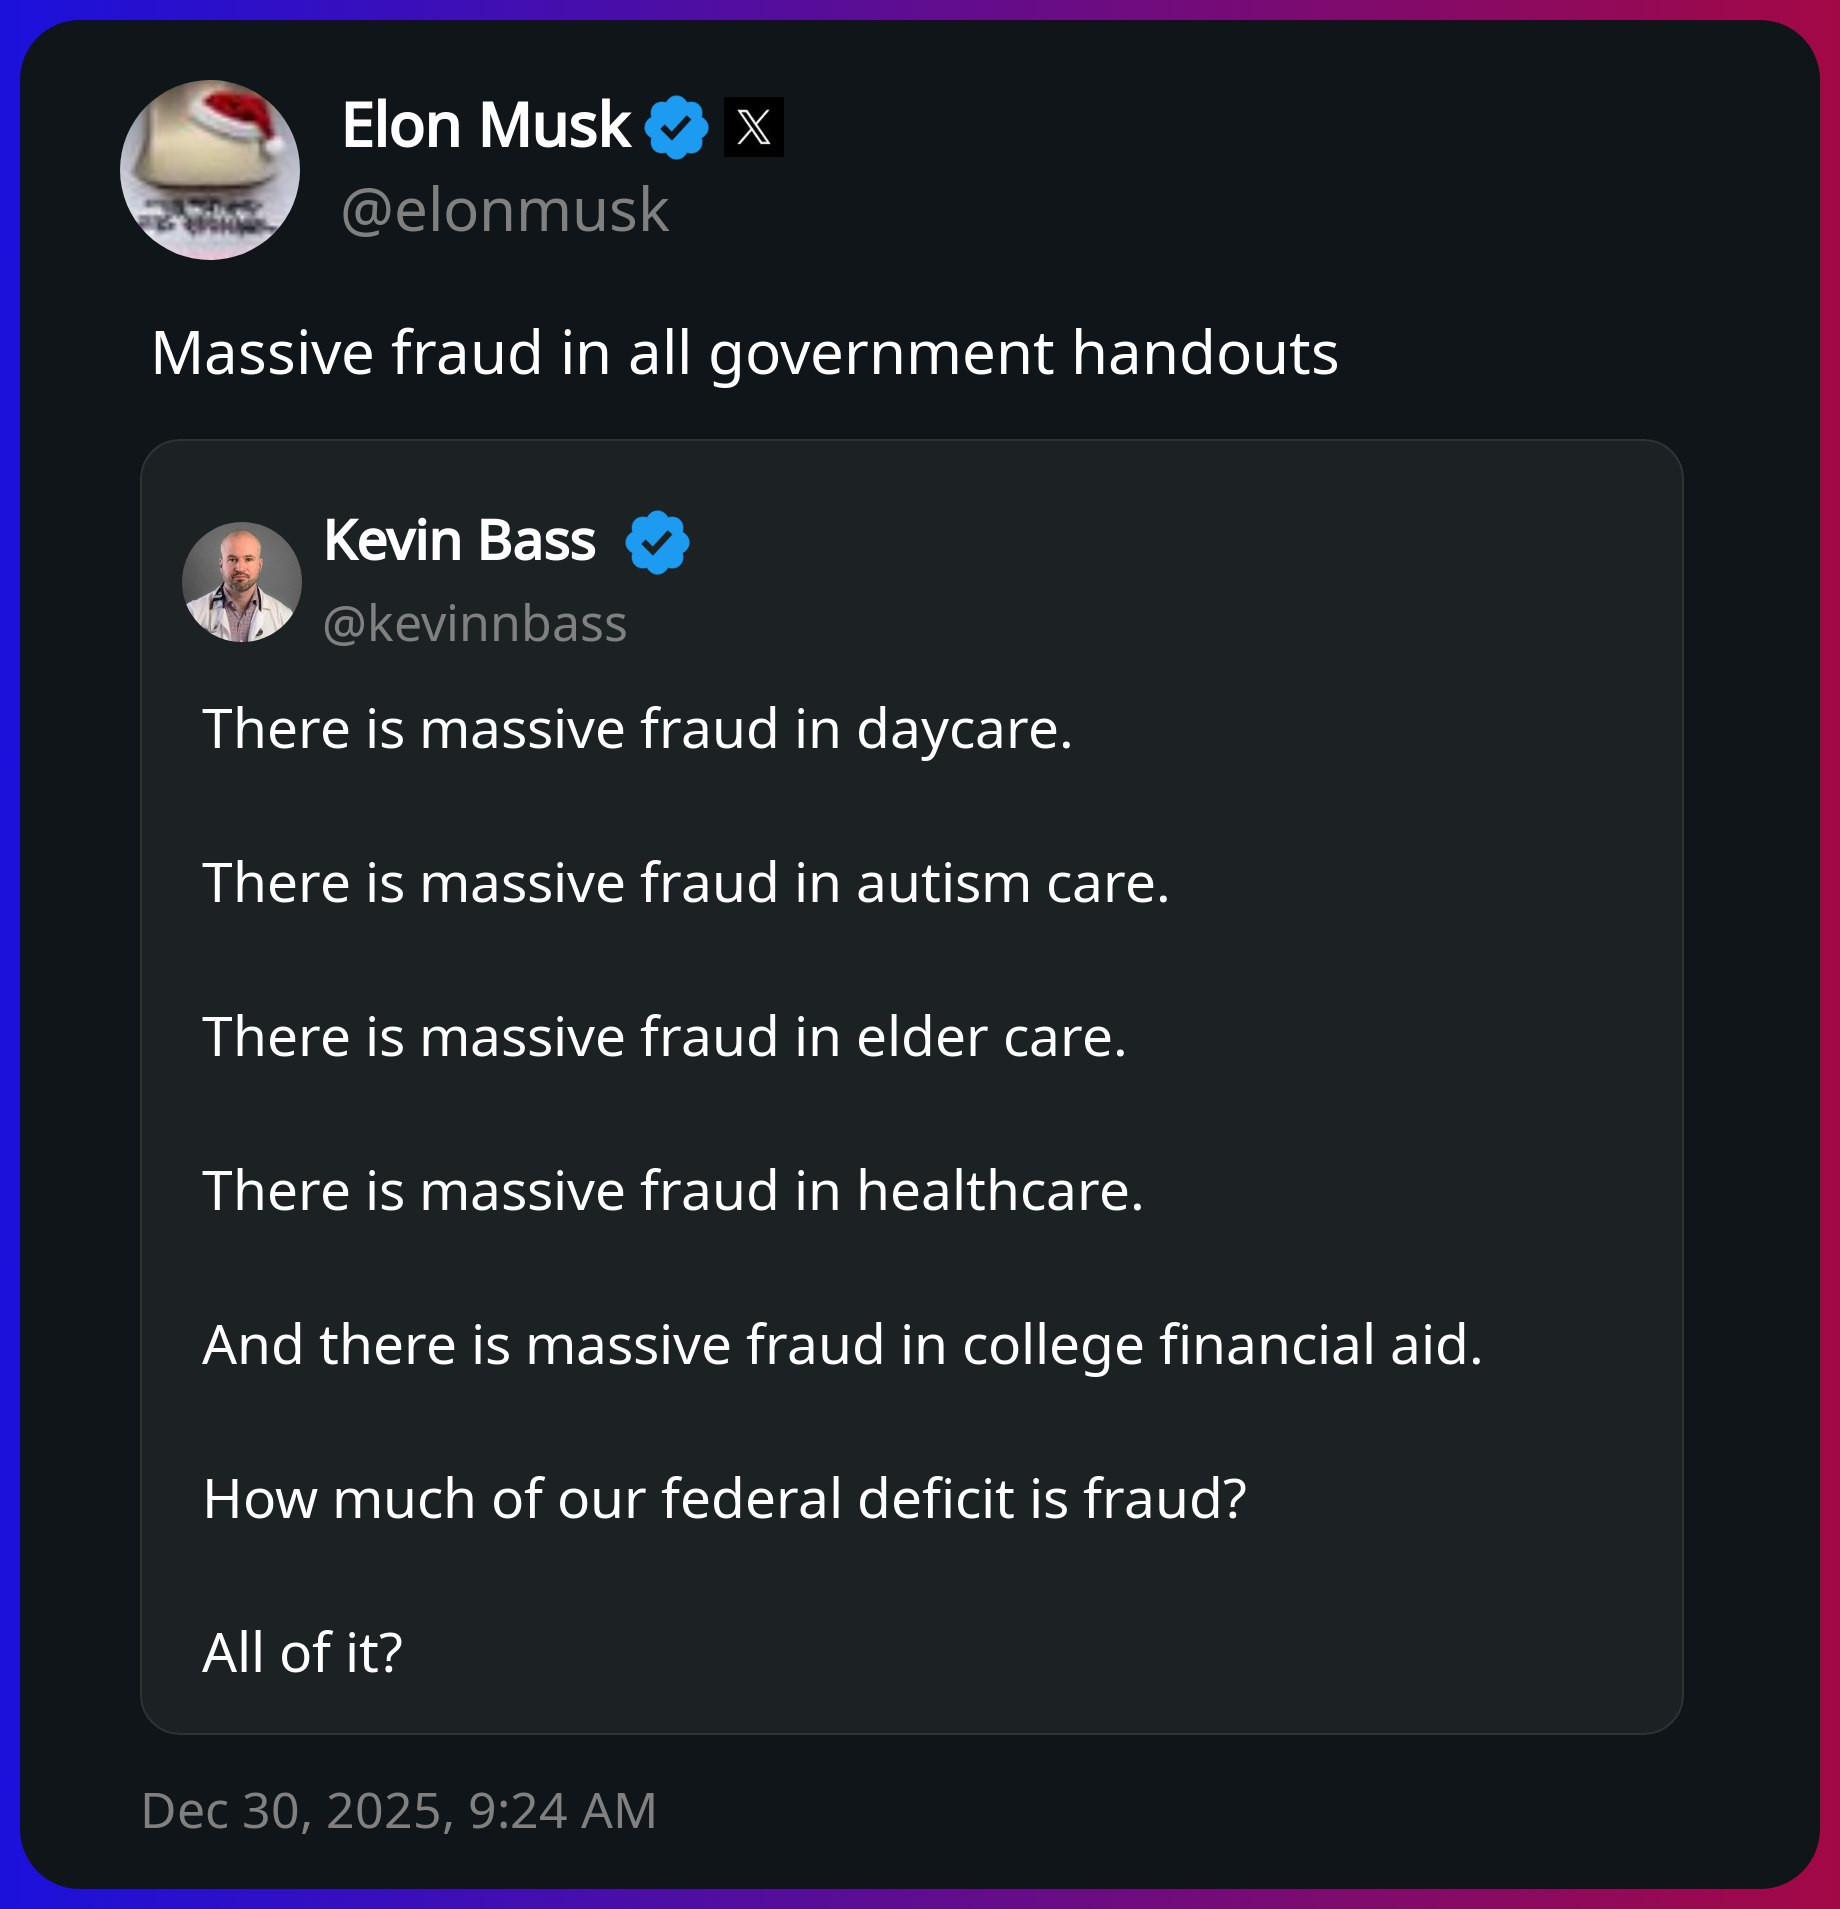Click the "massive fraud in daycare" line
1840x1909 pixels.
coord(637,729)
